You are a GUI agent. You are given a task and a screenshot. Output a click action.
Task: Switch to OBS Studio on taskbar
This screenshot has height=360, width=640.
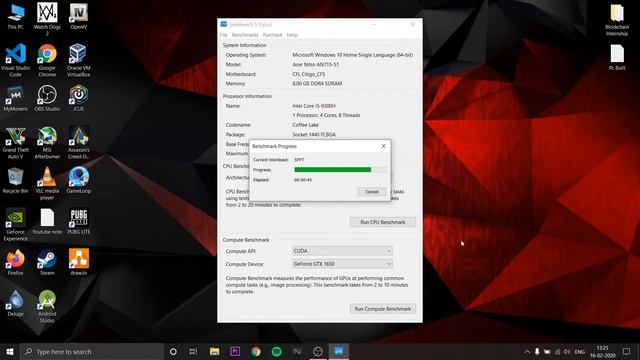tap(318, 351)
